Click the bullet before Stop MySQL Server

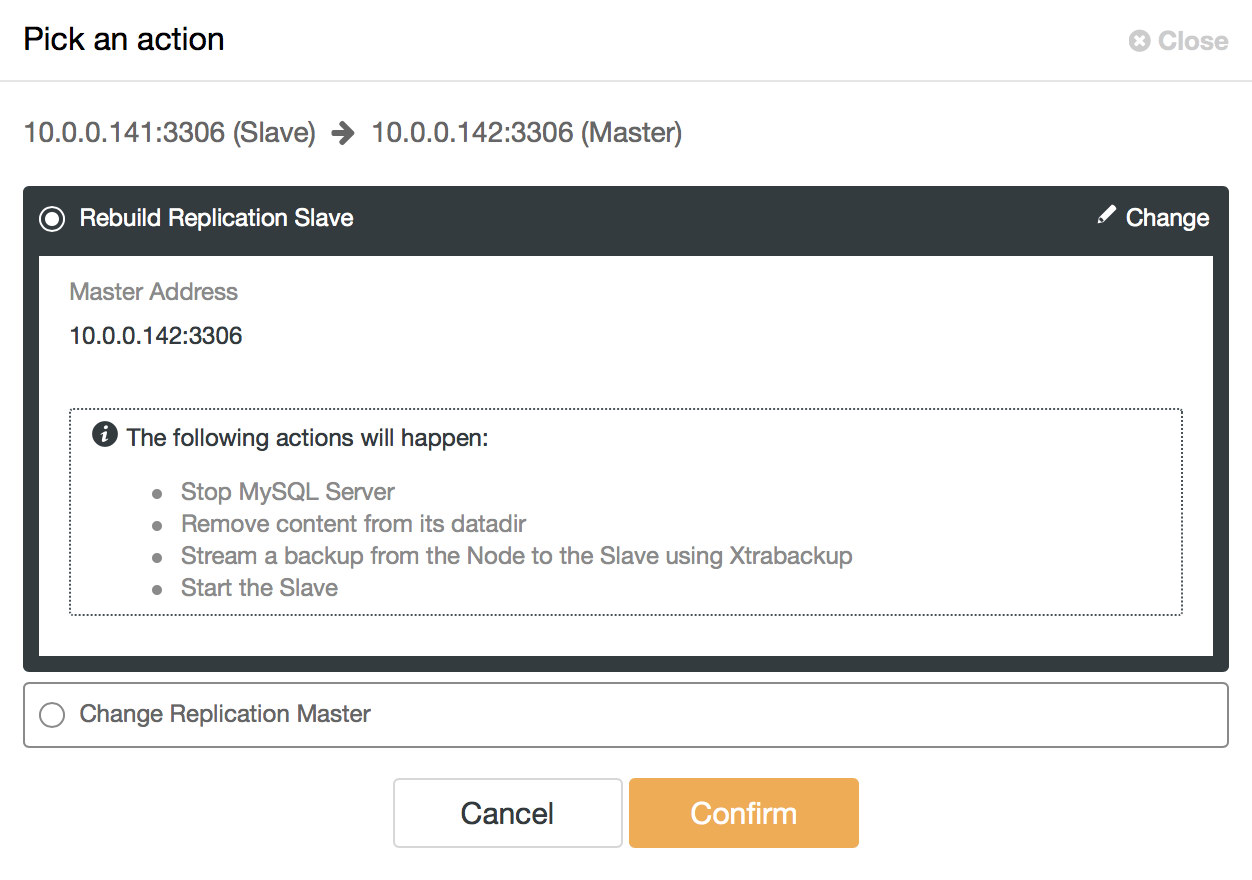click(x=157, y=494)
